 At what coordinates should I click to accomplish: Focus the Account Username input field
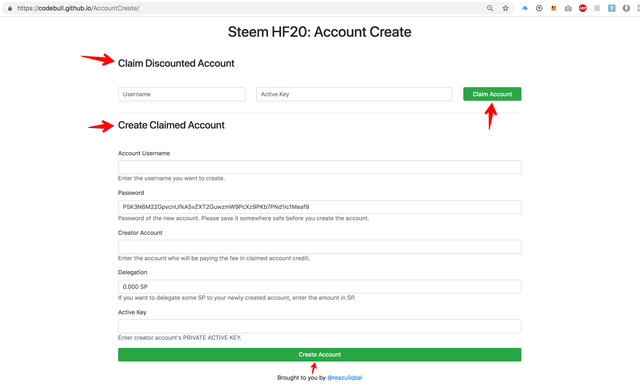click(x=320, y=167)
